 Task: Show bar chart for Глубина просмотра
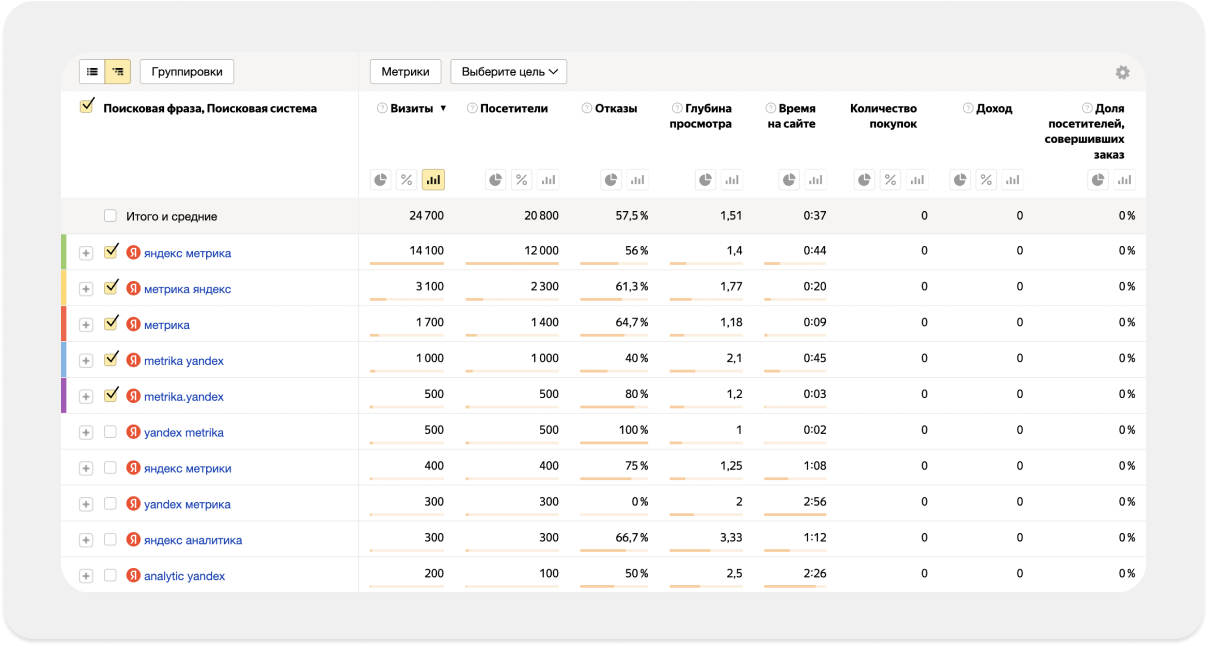[732, 180]
